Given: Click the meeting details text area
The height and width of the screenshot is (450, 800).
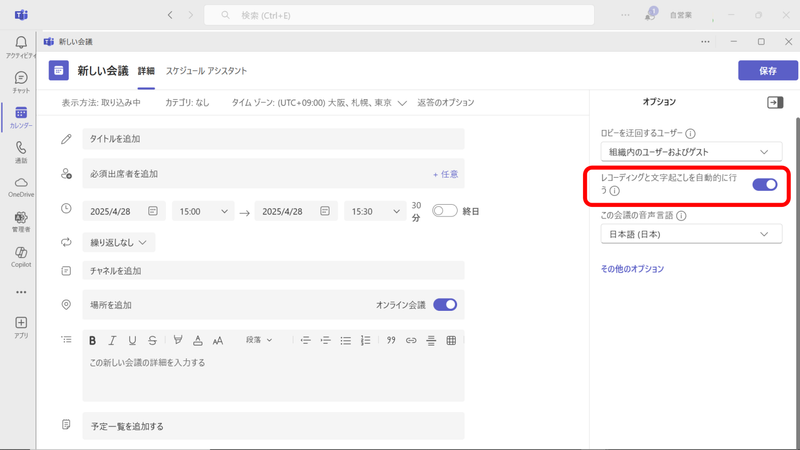Looking at the screenshot, I should click(x=273, y=377).
